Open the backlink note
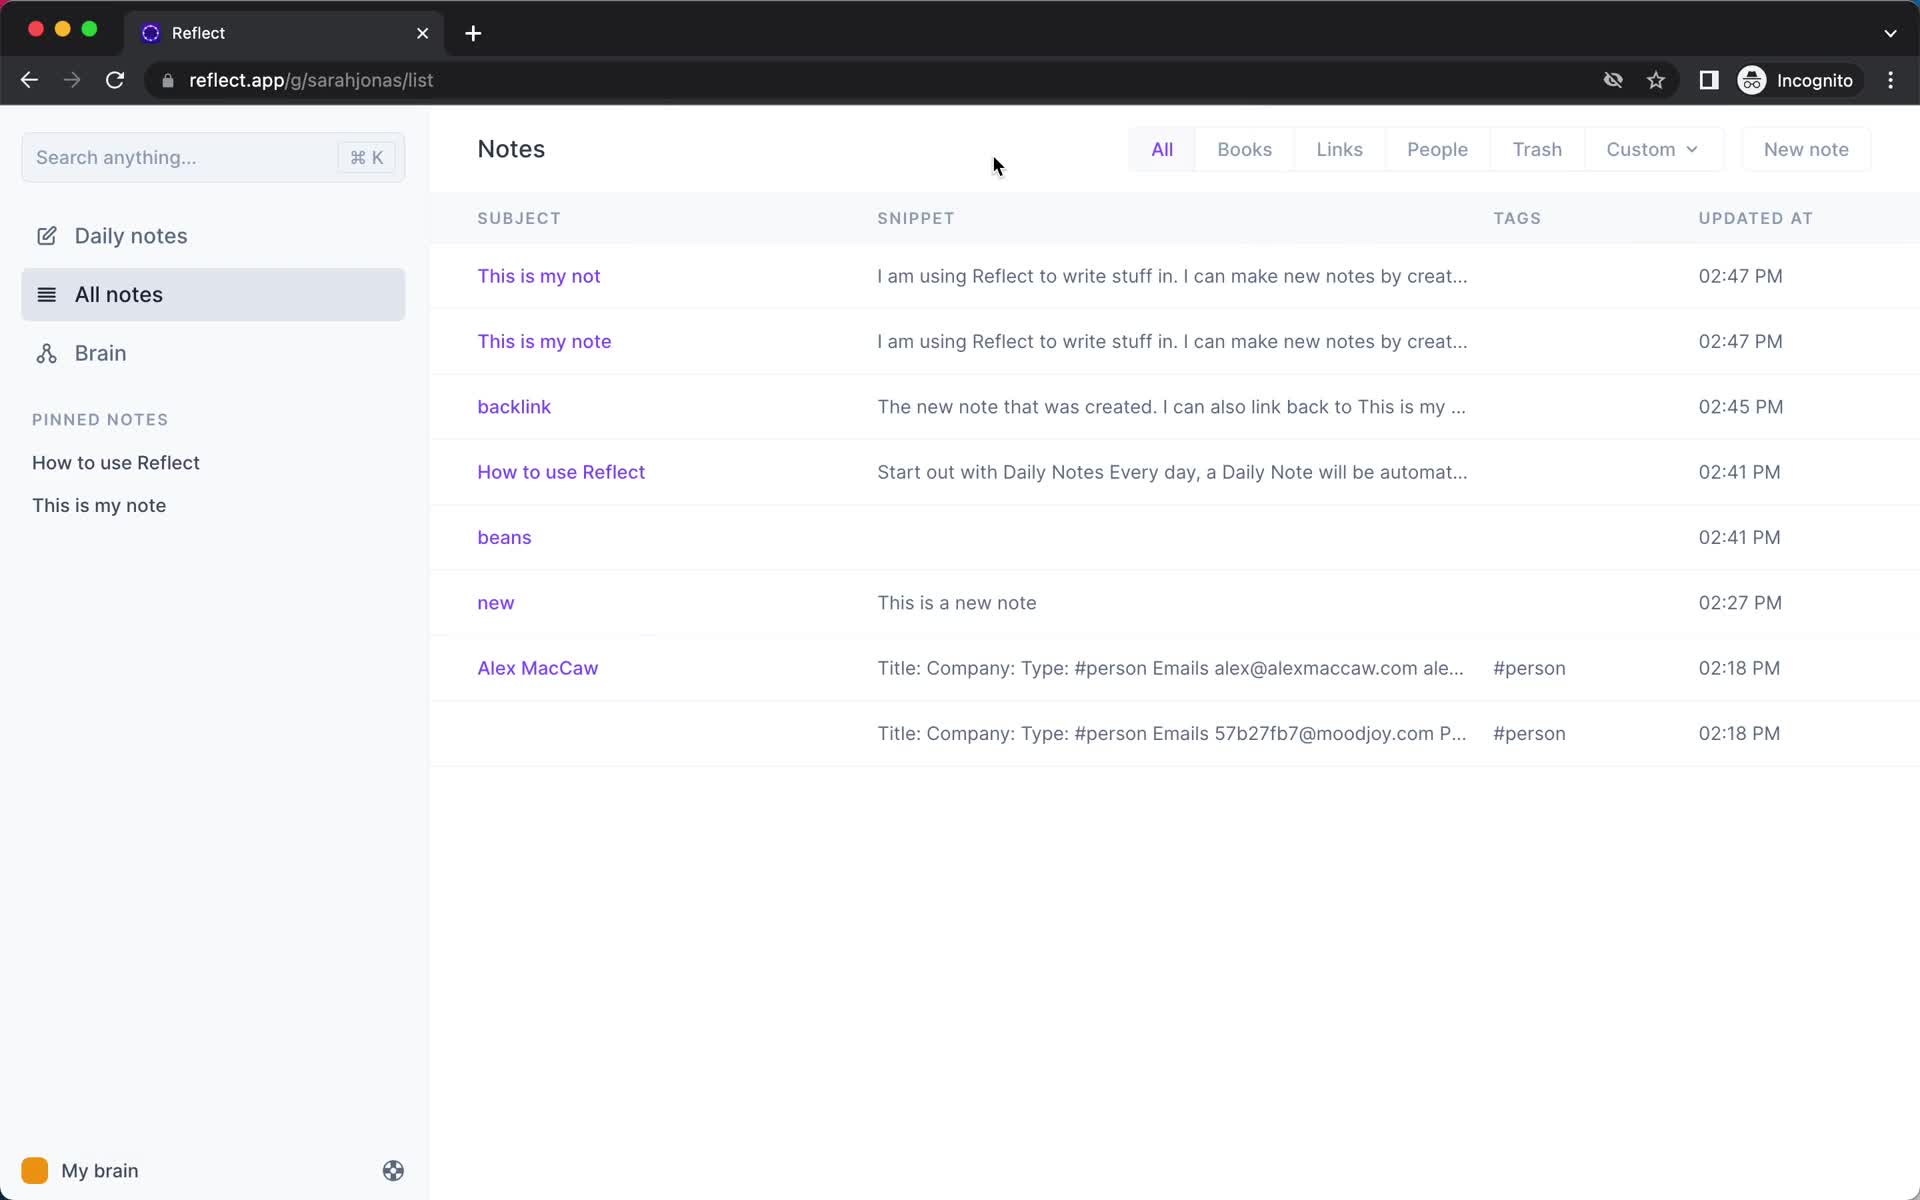This screenshot has height=1200, width=1920. pyautogui.click(x=514, y=405)
